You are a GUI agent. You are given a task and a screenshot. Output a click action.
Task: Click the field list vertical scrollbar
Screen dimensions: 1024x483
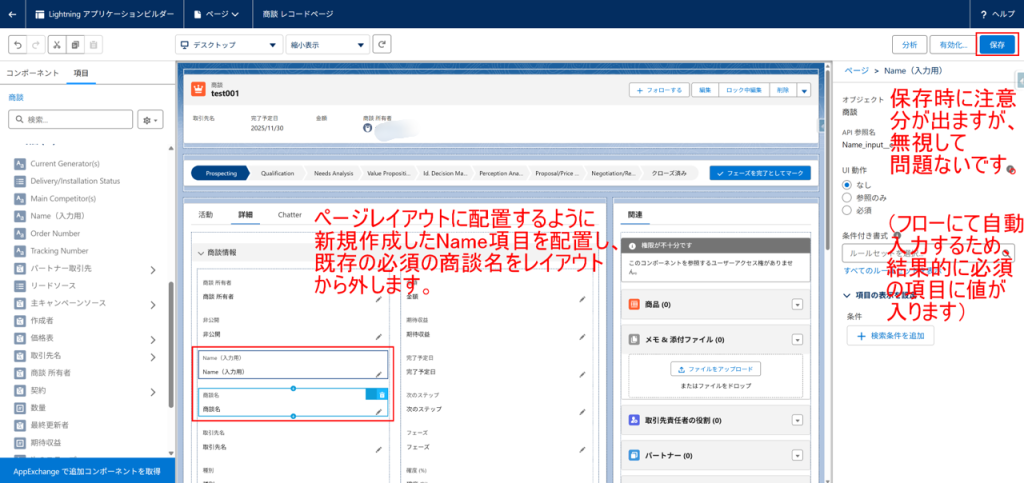[171, 345]
